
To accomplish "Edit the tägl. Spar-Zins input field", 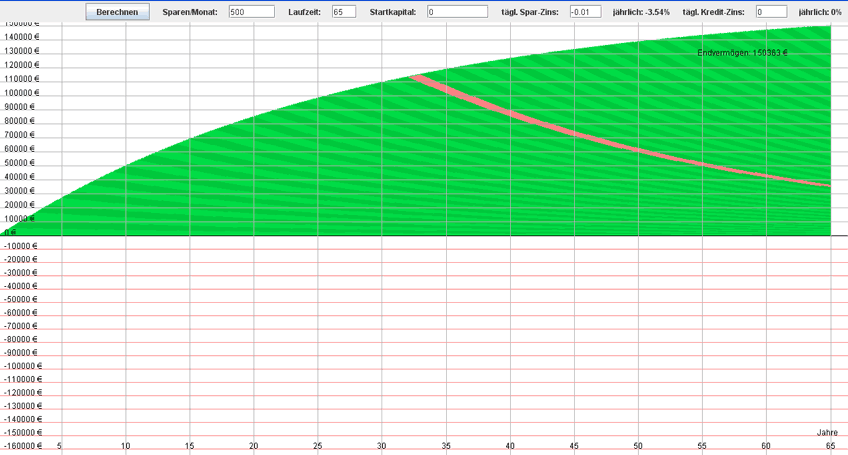I will tap(584, 12).
